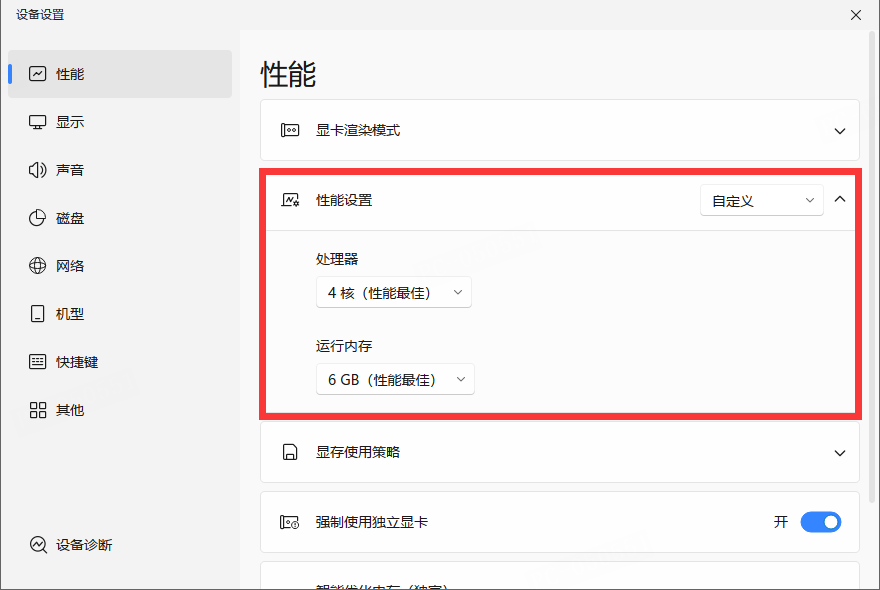
Task: Click the 性能 chart icon in sidebar
Action: coord(38,74)
